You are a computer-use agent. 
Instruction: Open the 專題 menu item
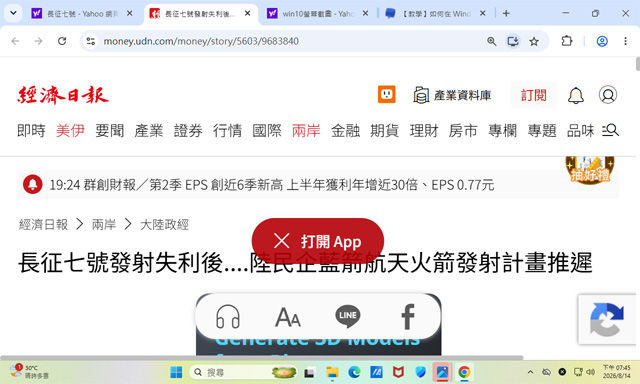pyautogui.click(x=542, y=131)
